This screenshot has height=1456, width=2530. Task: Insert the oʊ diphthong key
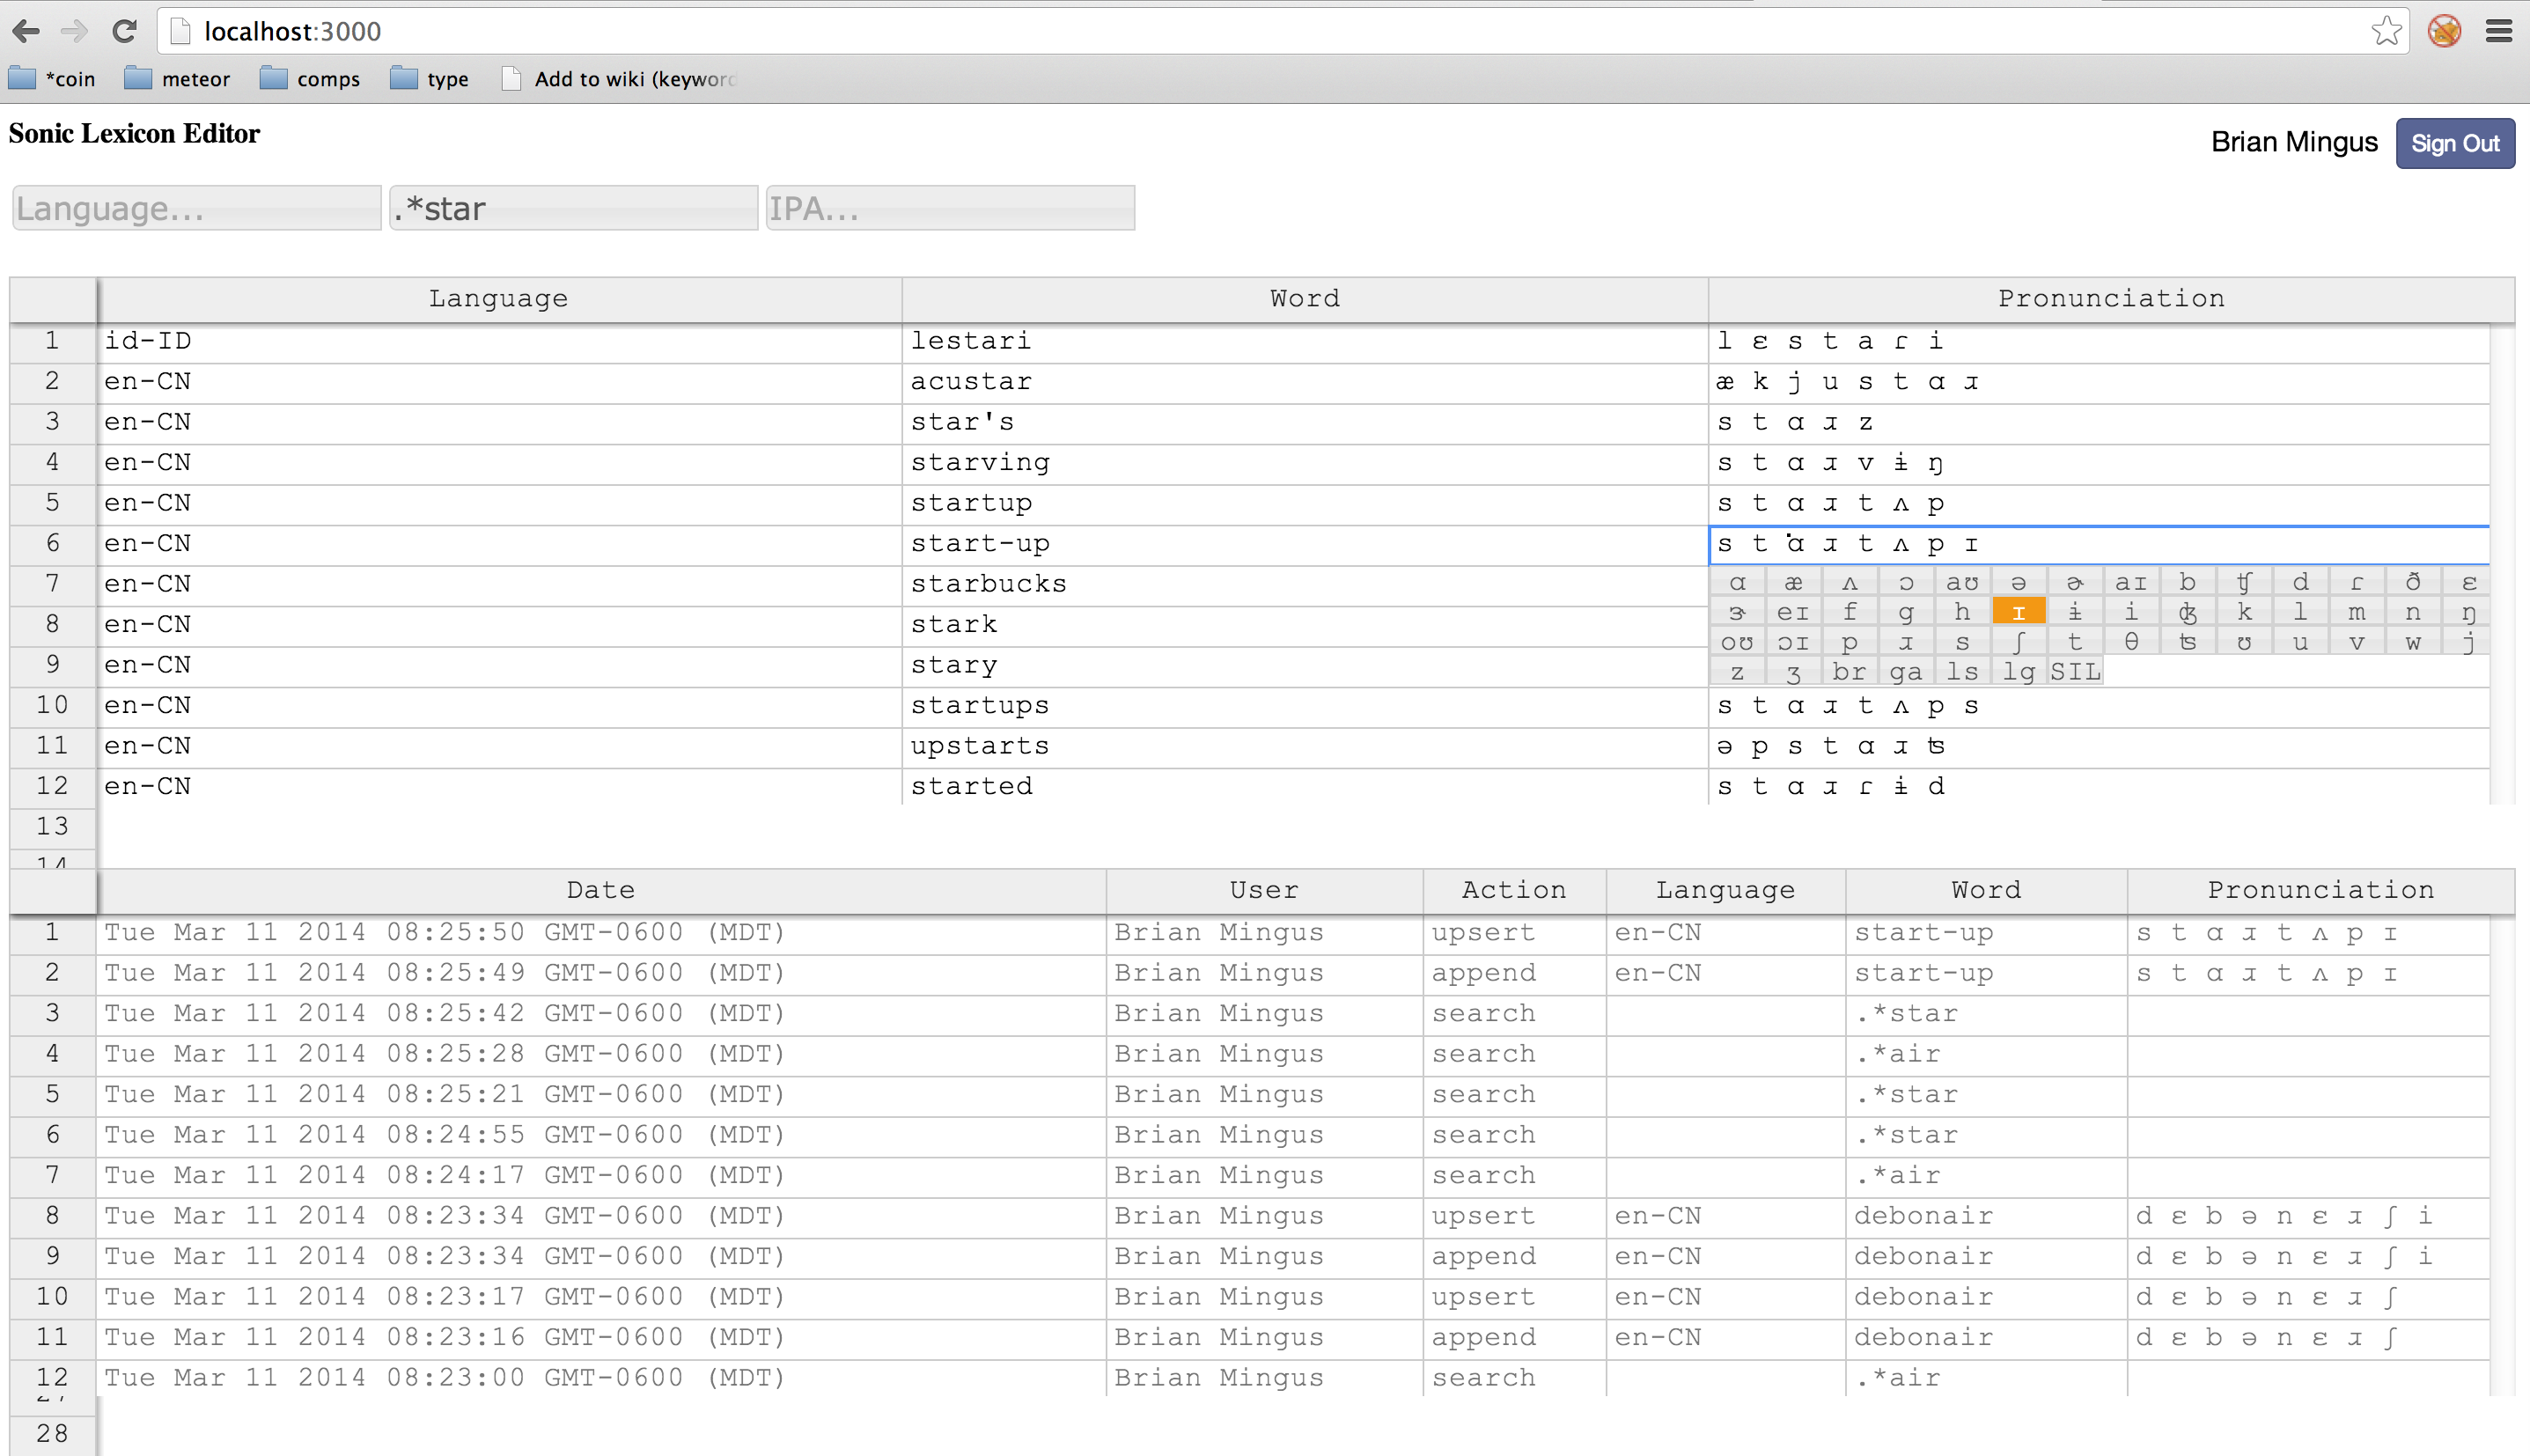coord(1738,642)
